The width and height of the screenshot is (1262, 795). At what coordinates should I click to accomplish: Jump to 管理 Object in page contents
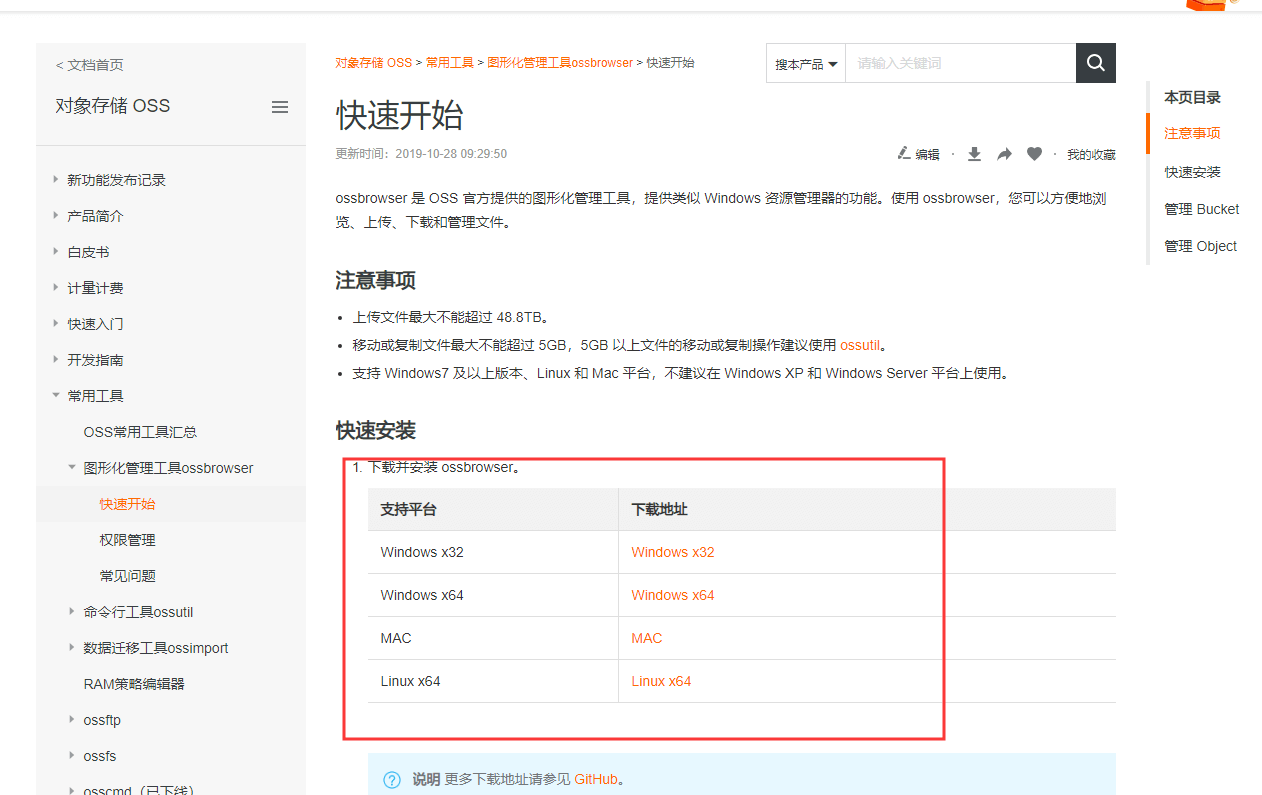[x=1200, y=246]
